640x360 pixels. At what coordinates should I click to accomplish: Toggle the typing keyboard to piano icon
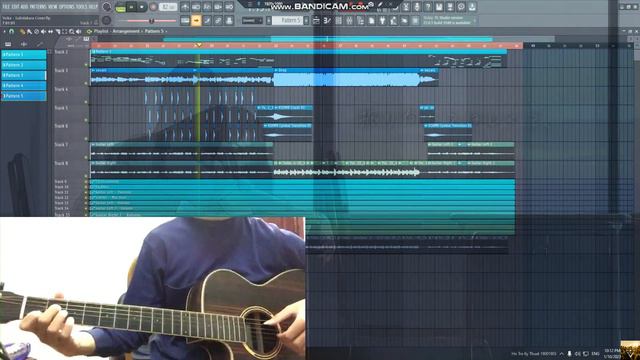coord(185,20)
